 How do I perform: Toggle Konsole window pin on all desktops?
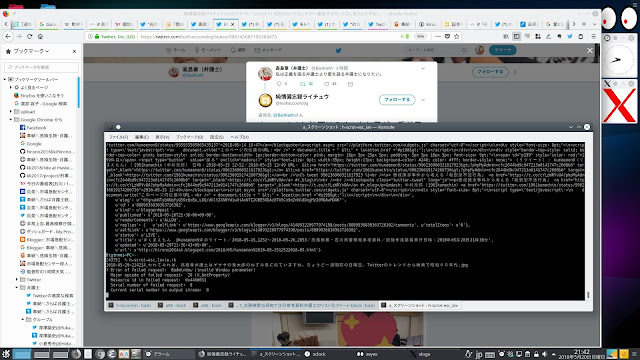pos(118,127)
